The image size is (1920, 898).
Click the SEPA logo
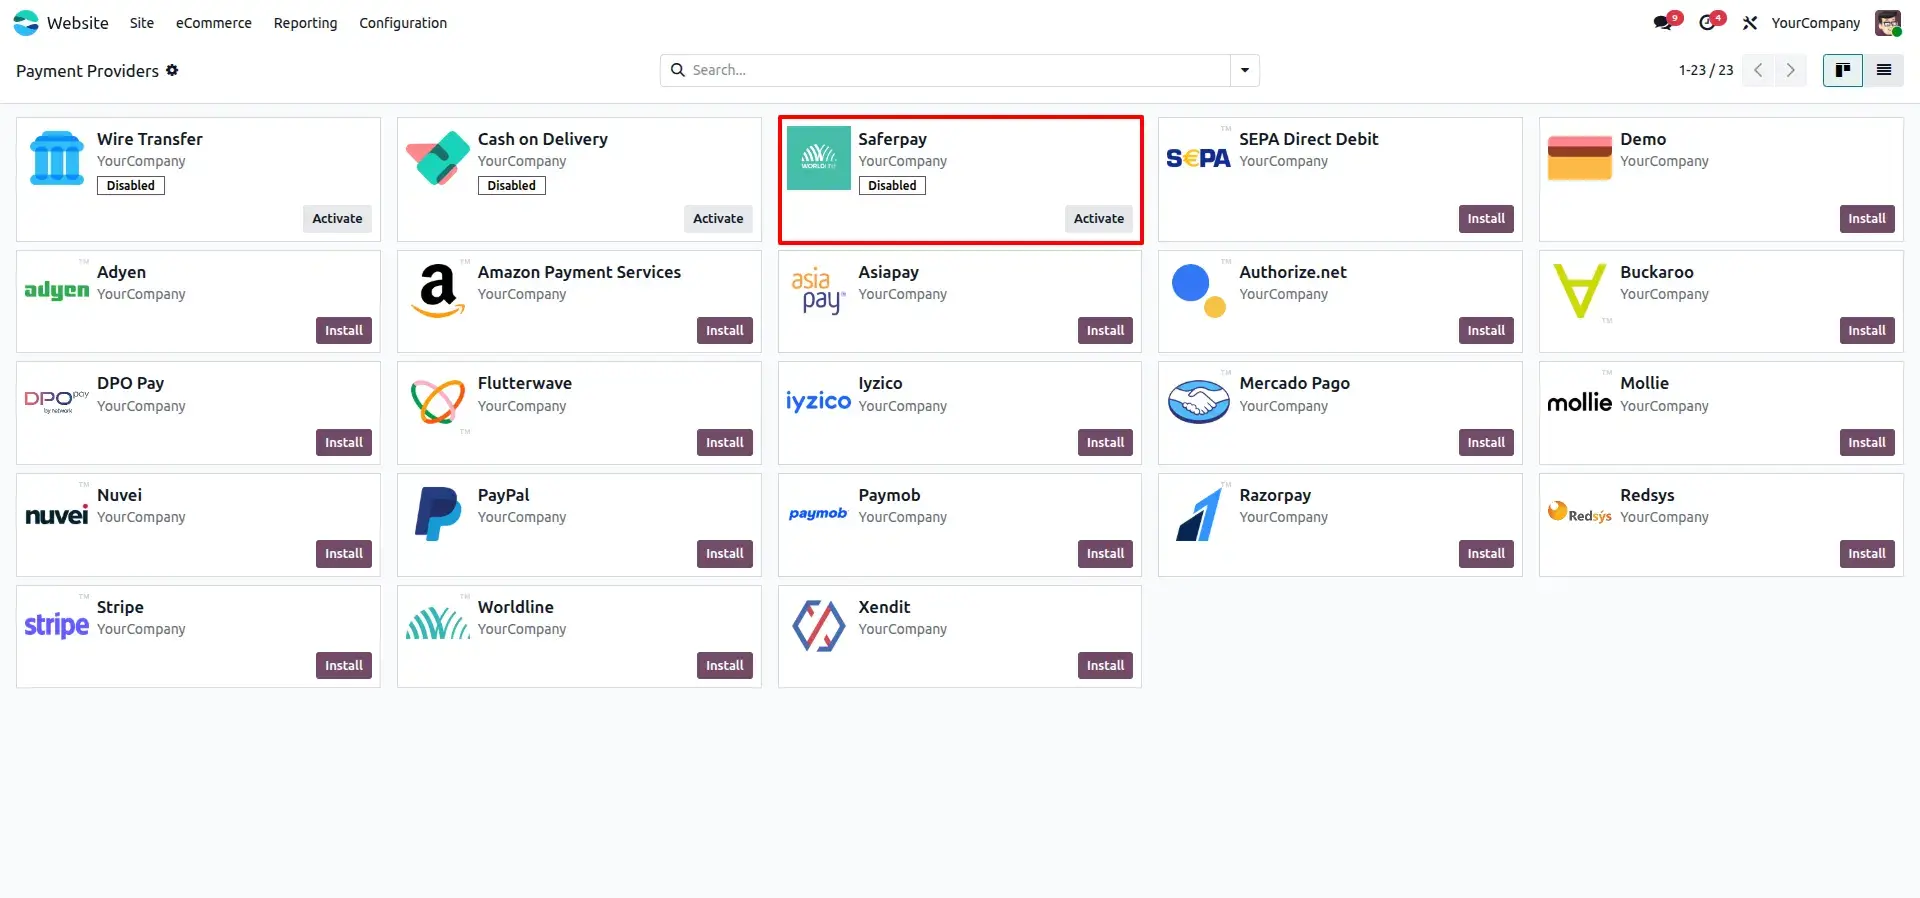(1198, 158)
